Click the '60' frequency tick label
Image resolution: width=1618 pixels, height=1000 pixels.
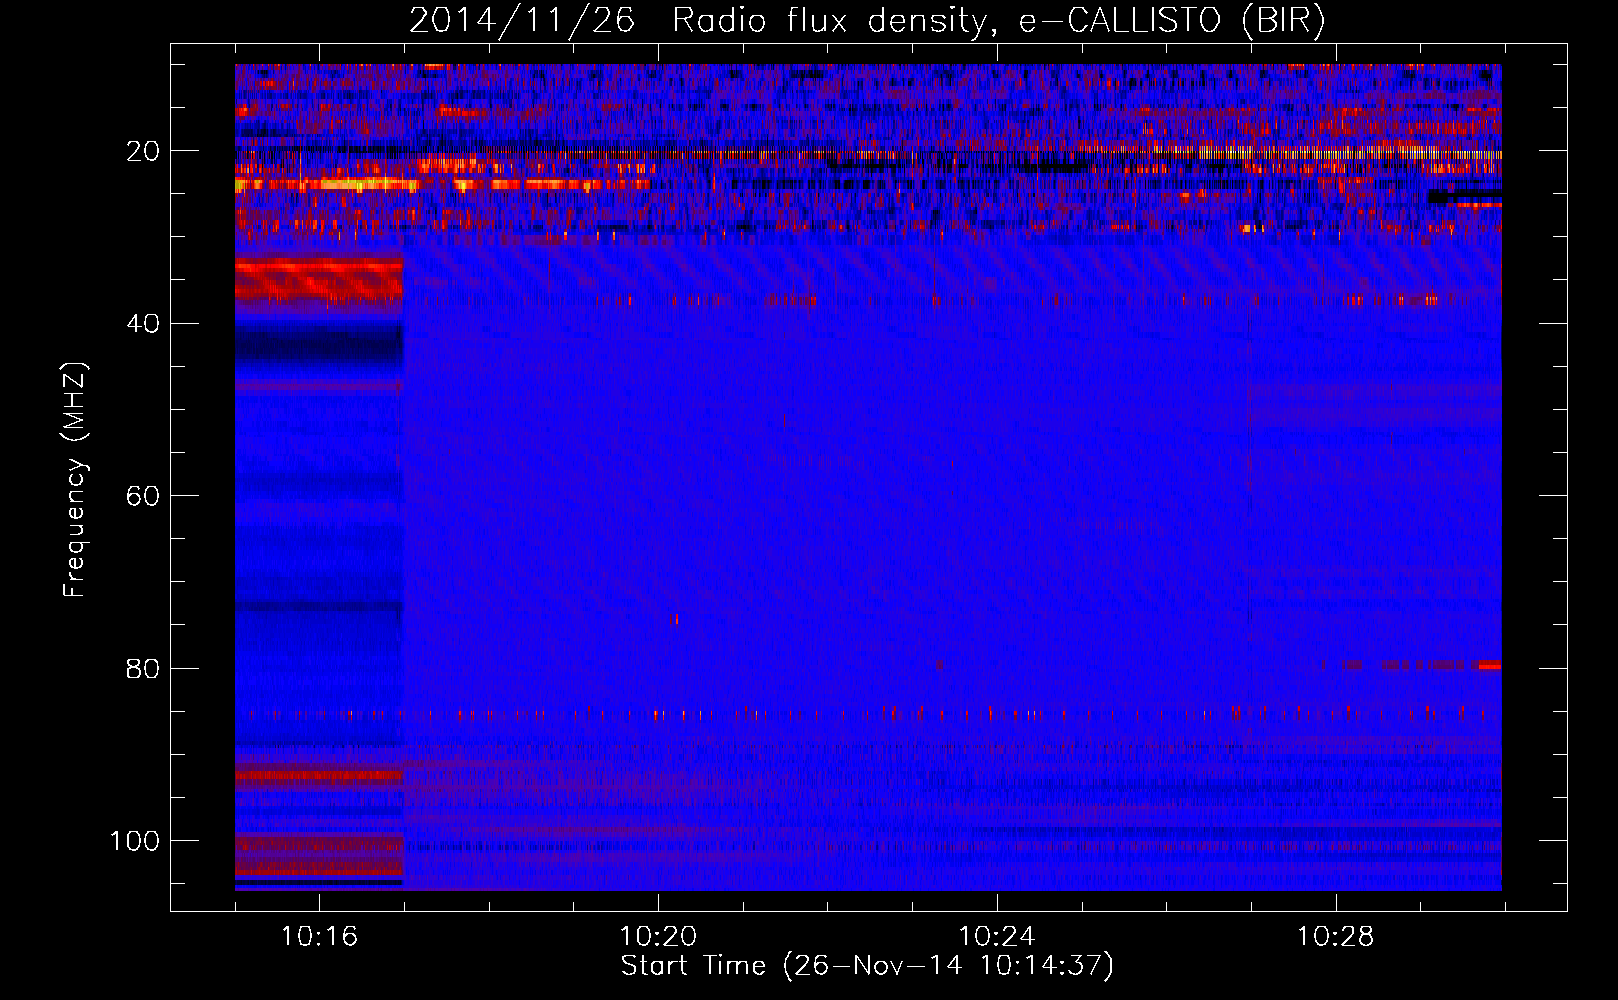pos(143,496)
